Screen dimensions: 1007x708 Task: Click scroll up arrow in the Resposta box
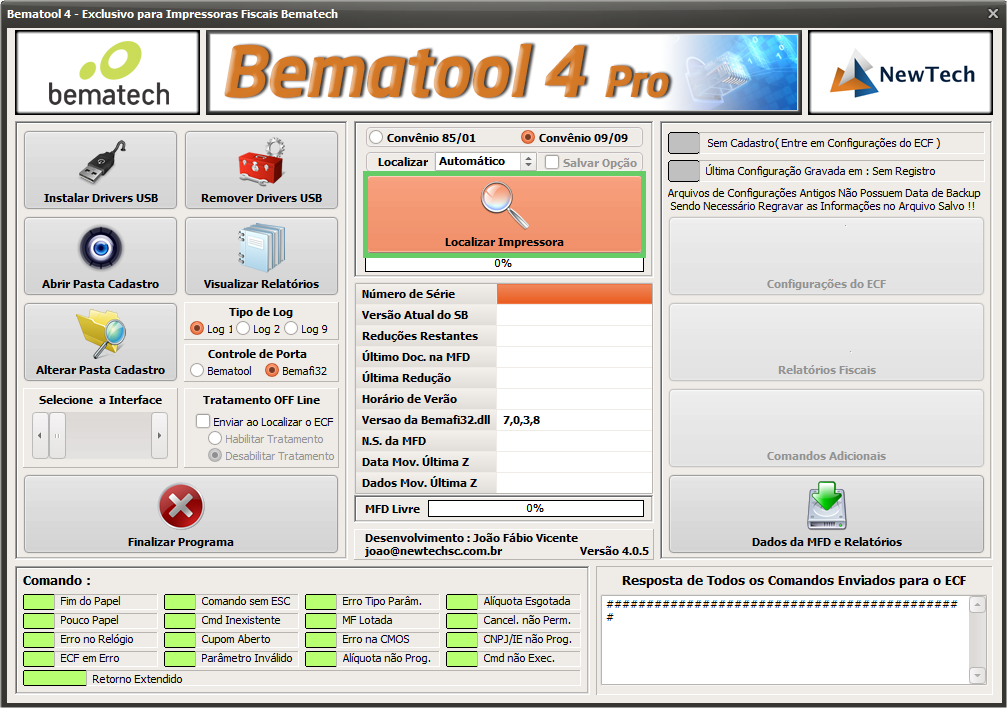(977, 605)
